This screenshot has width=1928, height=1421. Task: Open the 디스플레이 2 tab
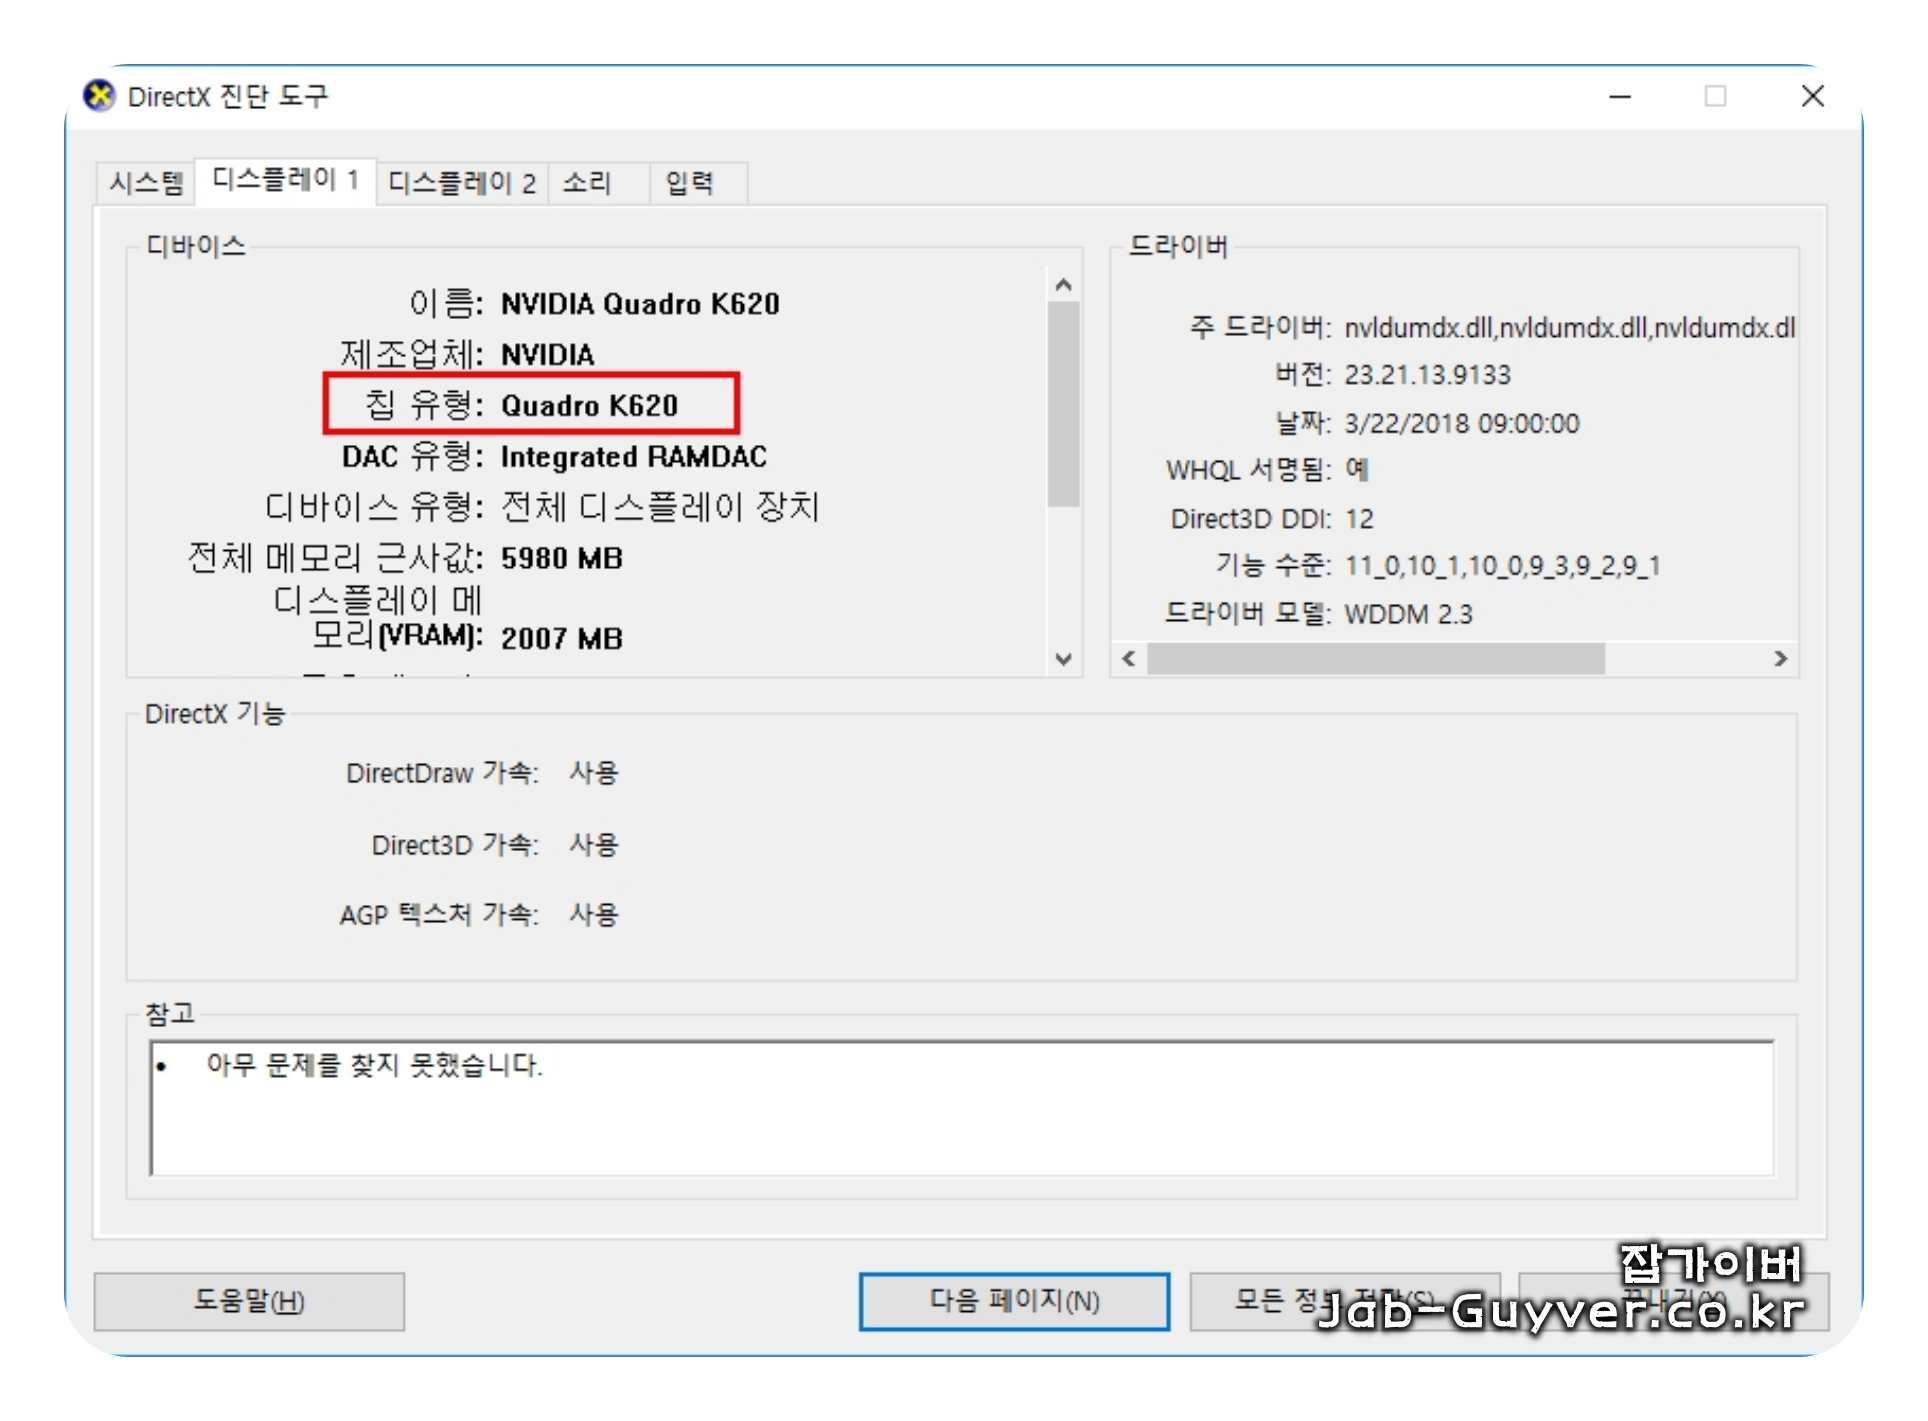(462, 183)
